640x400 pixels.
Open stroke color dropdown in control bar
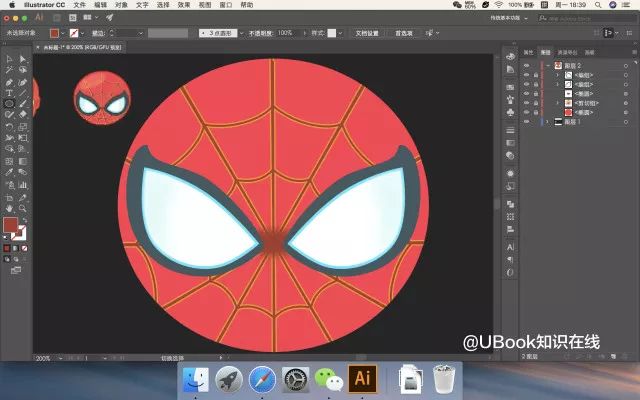coord(82,33)
